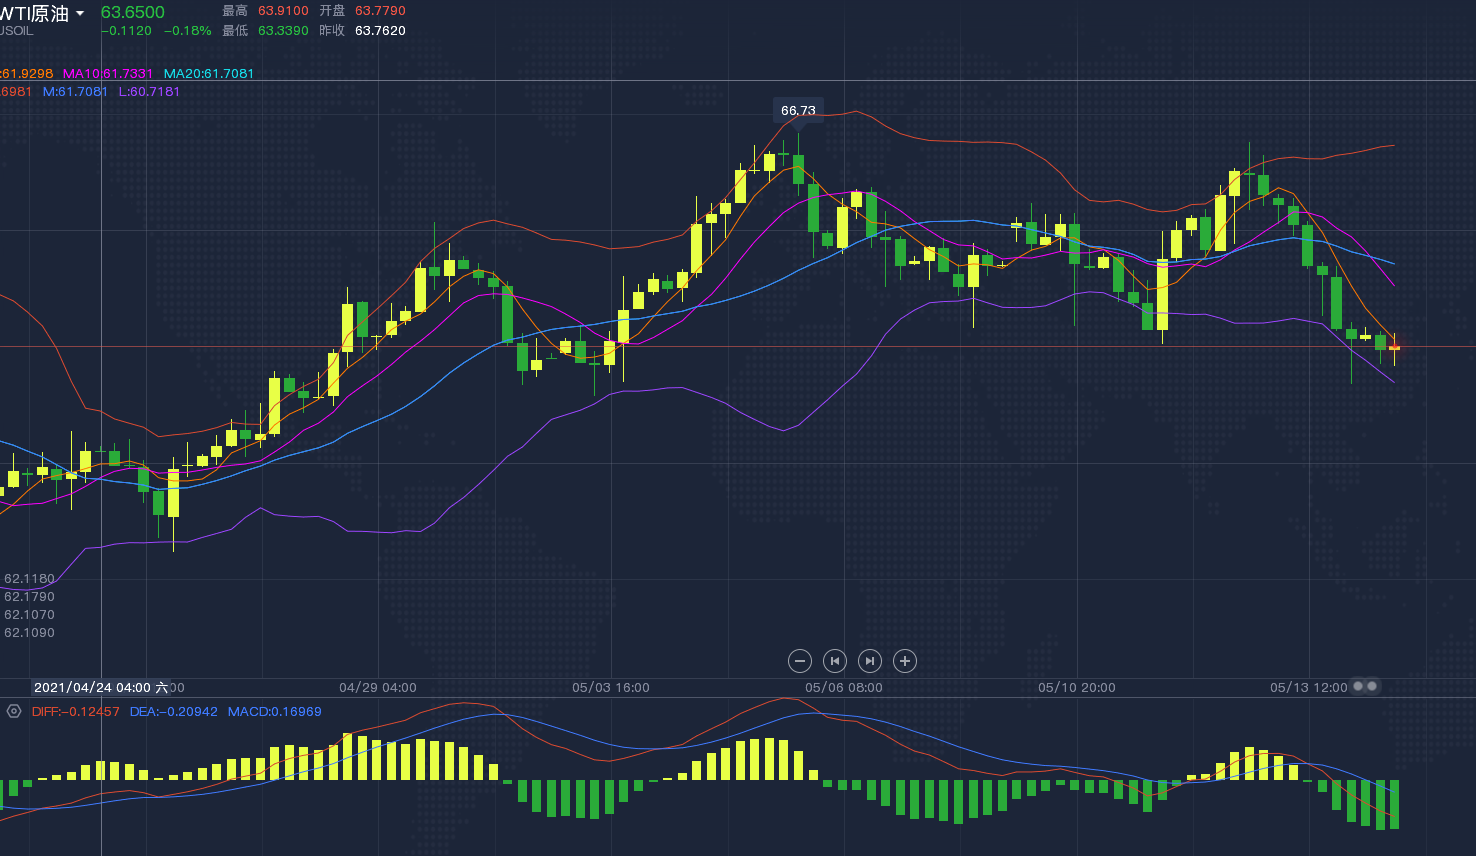Image resolution: width=1476 pixels, height=856 pixels.
Task: Click the MA10 moving average label
Action: click(108, 74)
